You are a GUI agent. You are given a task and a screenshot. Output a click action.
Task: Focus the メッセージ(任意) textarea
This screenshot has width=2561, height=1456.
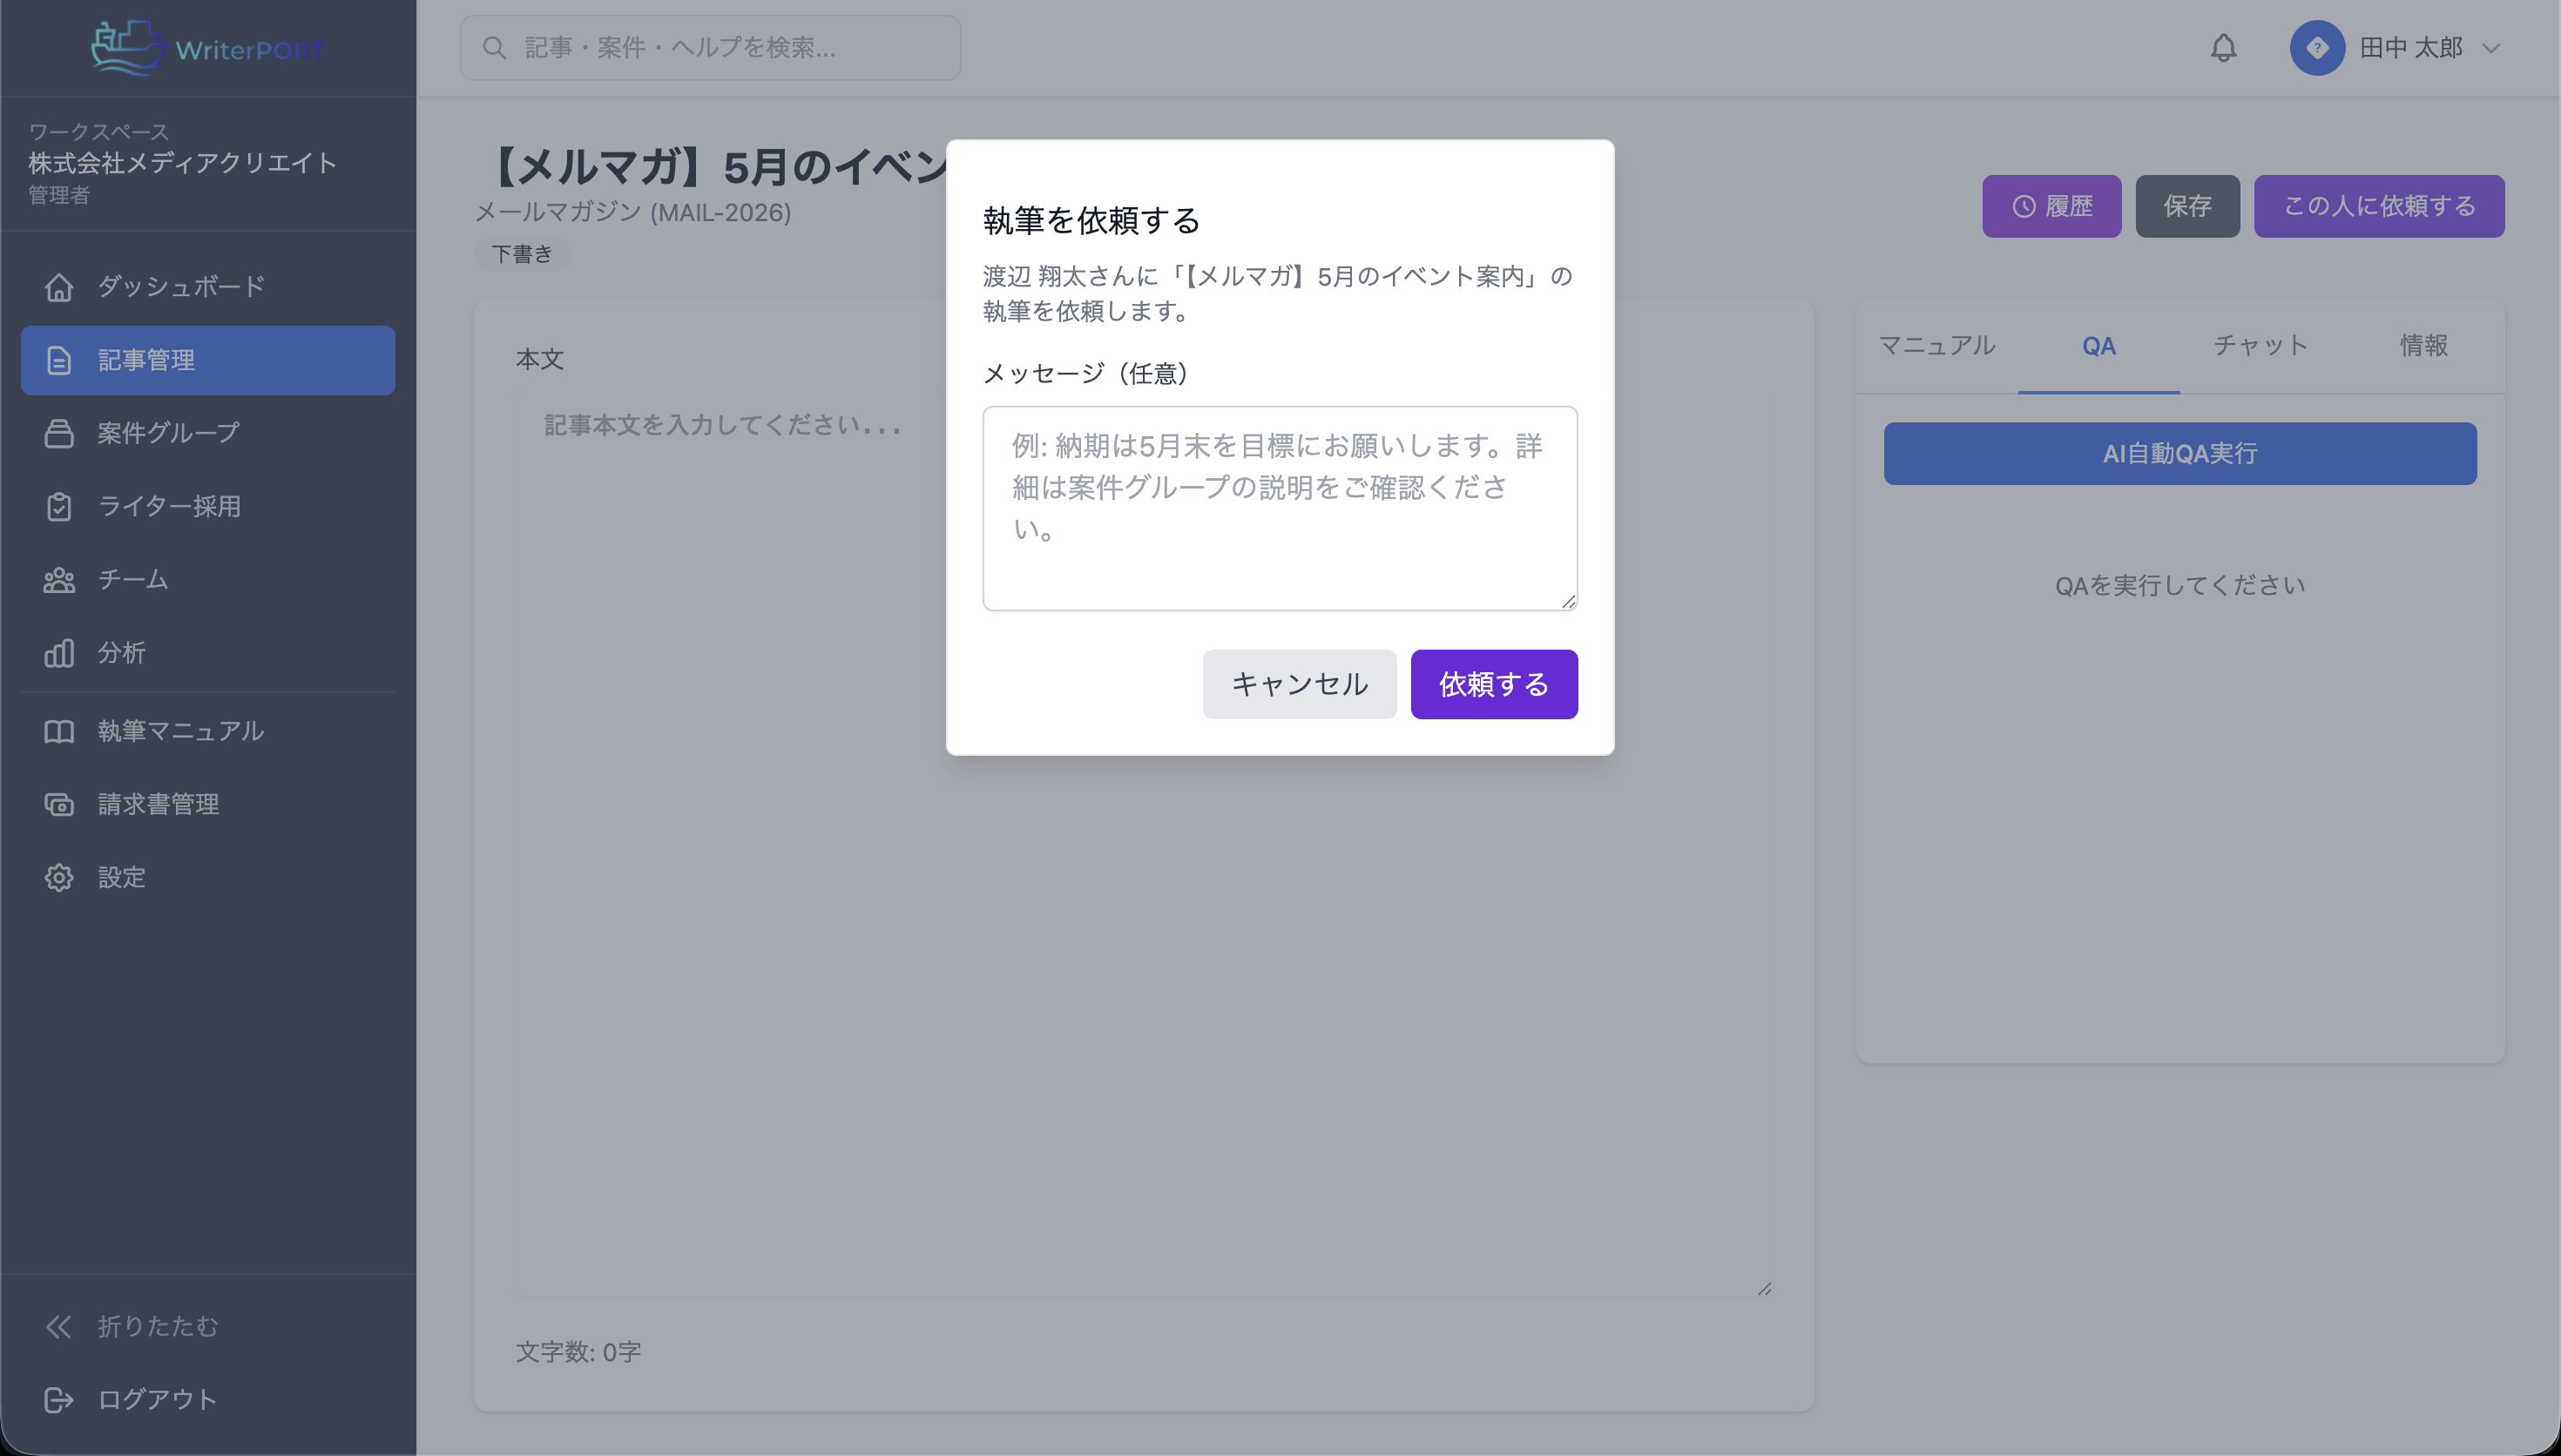click(x=1280, y=508)
